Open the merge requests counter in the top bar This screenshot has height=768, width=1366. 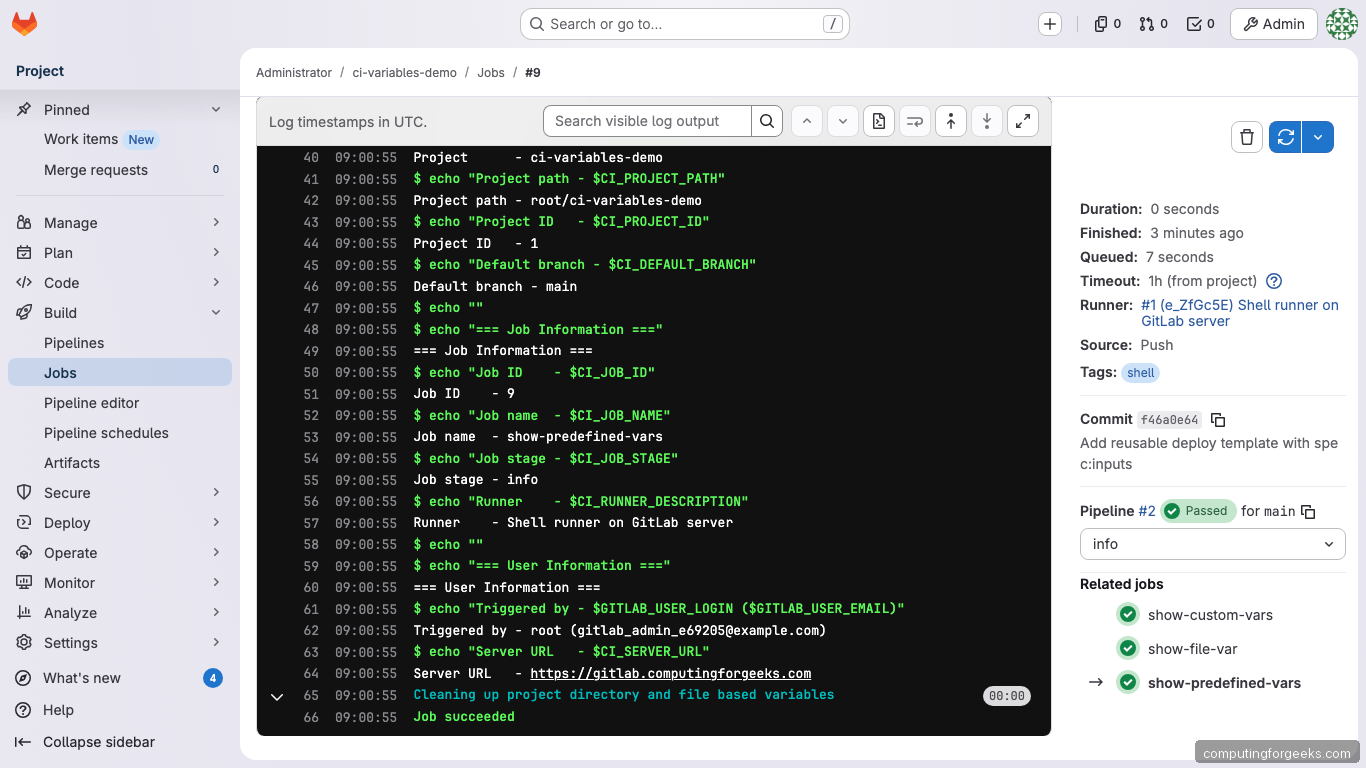1152,23
